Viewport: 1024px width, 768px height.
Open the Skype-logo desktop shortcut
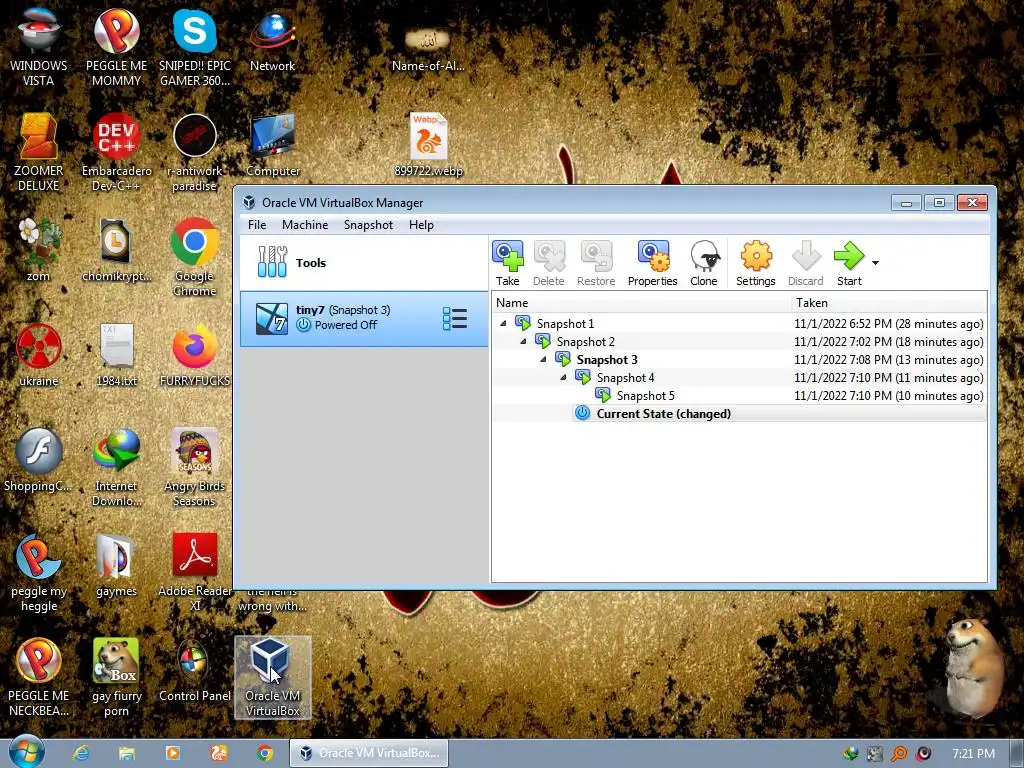195,48
